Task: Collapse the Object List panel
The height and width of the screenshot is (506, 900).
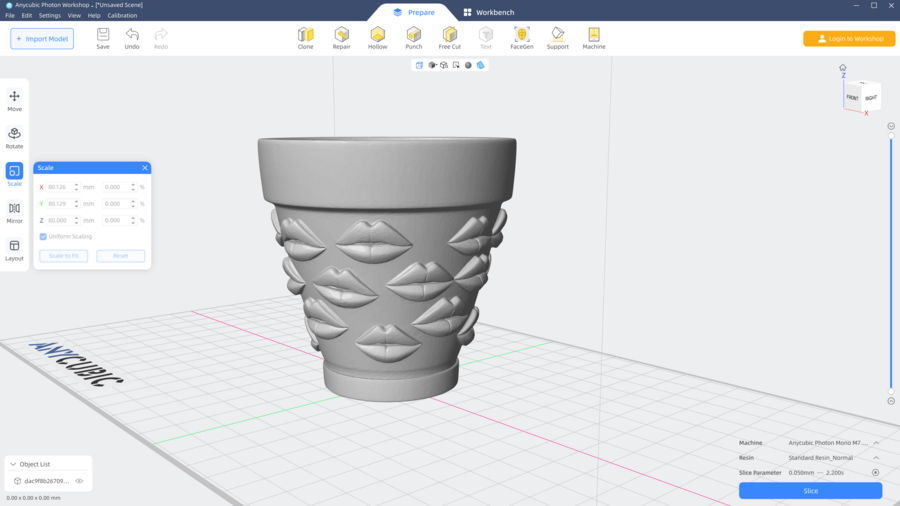Action: pos(12,464)
